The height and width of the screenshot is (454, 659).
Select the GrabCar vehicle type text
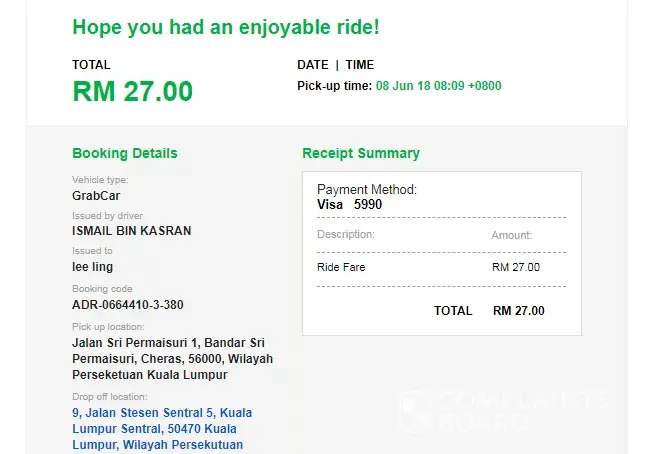tap(96, 196)
